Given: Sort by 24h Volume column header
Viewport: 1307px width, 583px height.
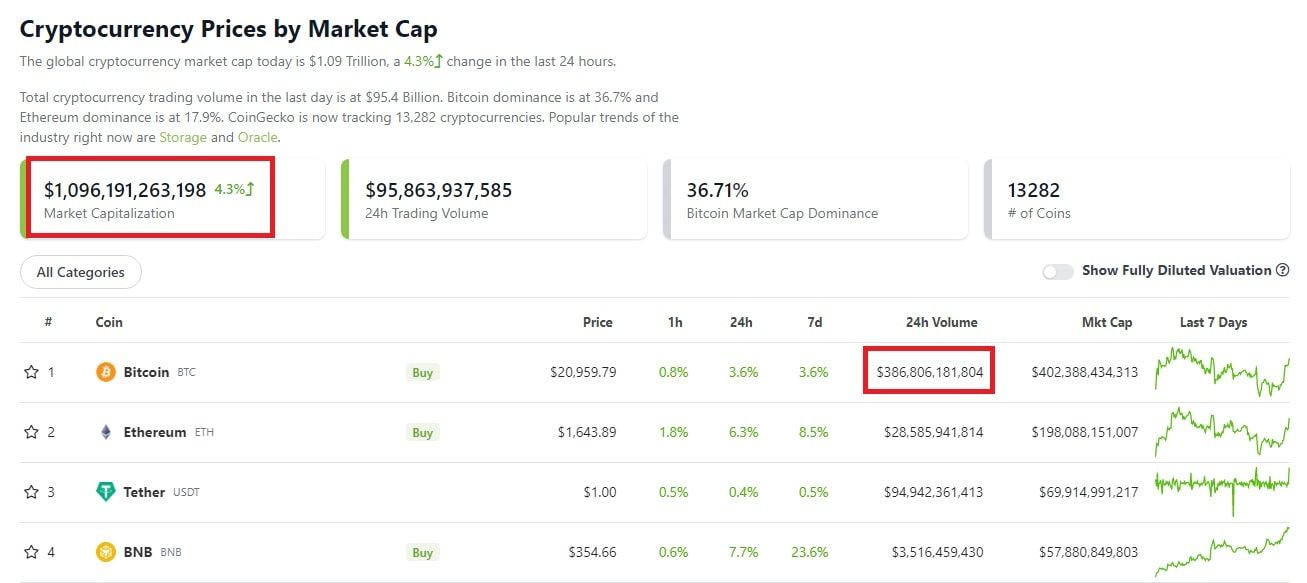Looking at the screenshot, I should (941, 322).
